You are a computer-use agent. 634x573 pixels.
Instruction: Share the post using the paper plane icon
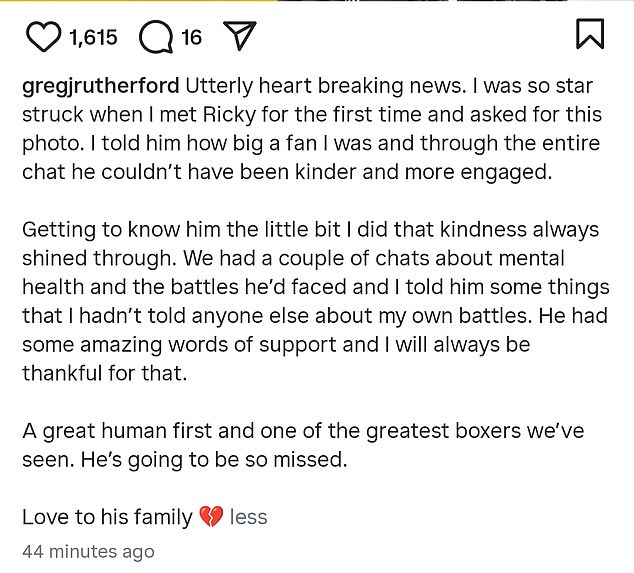pyautogui.click(x=240, y=36)
